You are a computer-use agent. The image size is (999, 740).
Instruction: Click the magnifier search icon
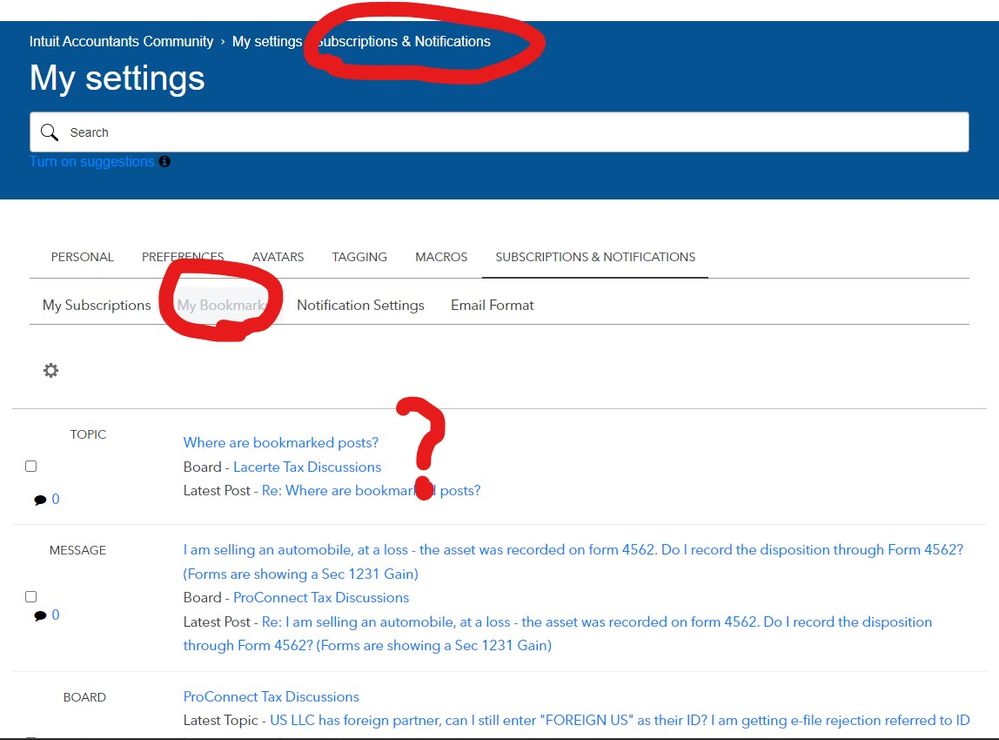click(x=49, y=132)
